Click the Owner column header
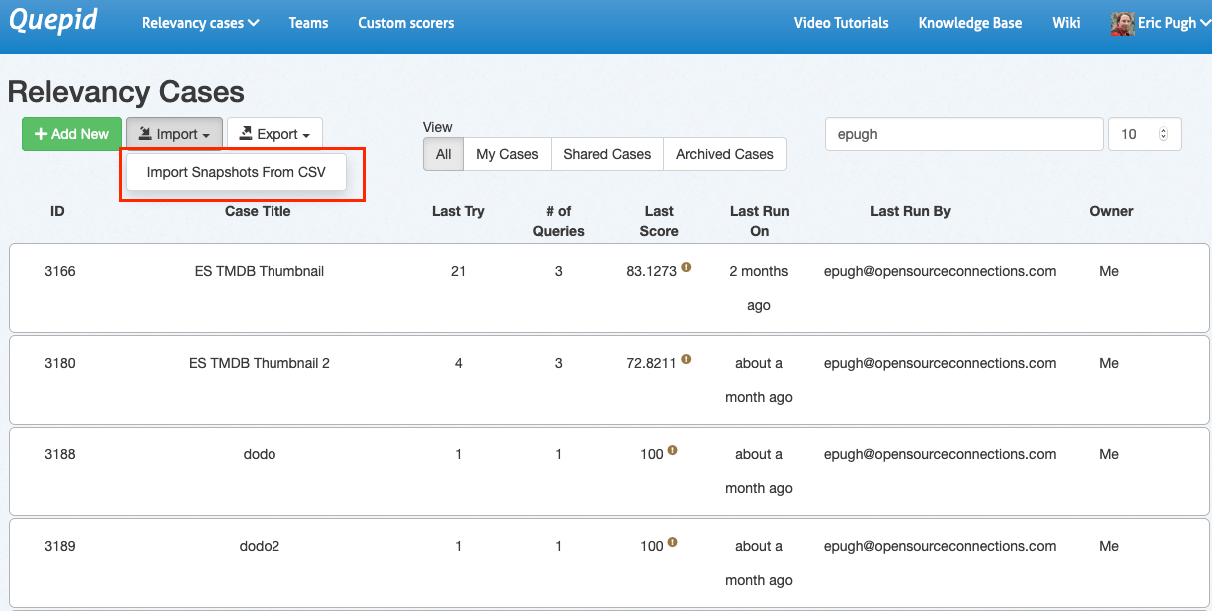1212x611 pixels. (1111, 211)
